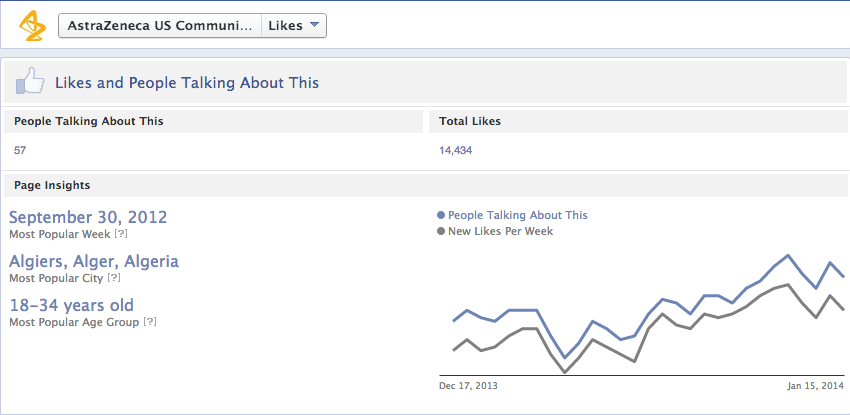Click the 18-34 years old text
Viewport: 850px width, 415px height.
72,306
